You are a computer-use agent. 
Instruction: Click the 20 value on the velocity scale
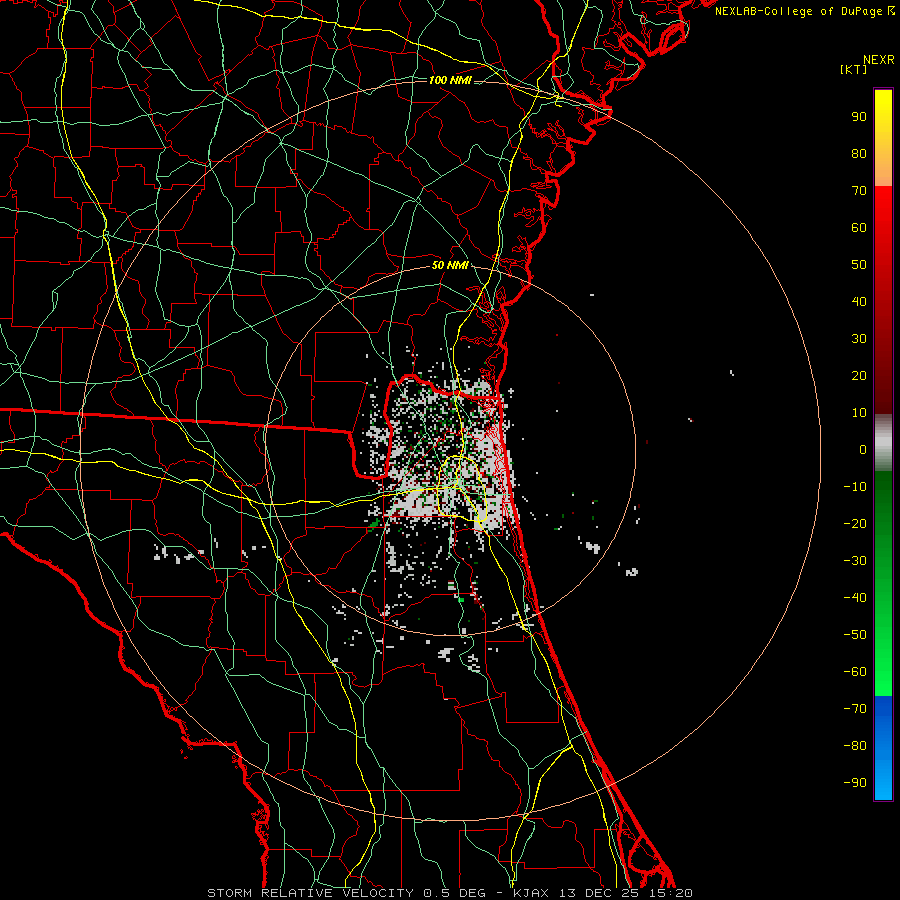pyautogui.click(x=859, y=375)
